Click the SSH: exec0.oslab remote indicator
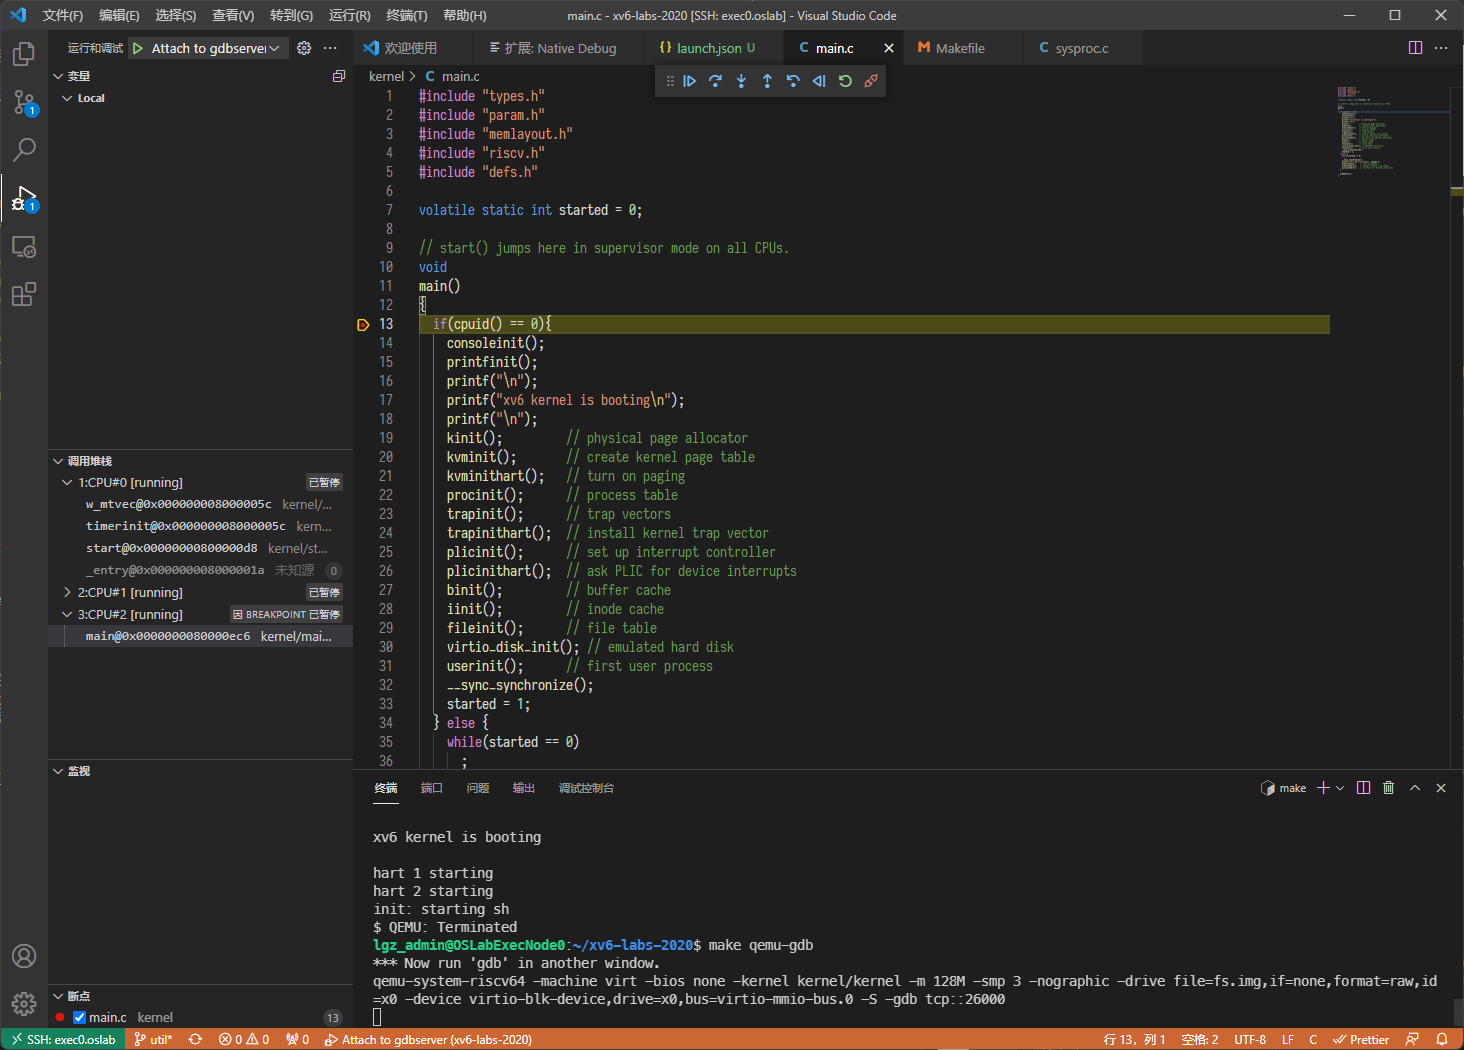 pos(62,1040)
